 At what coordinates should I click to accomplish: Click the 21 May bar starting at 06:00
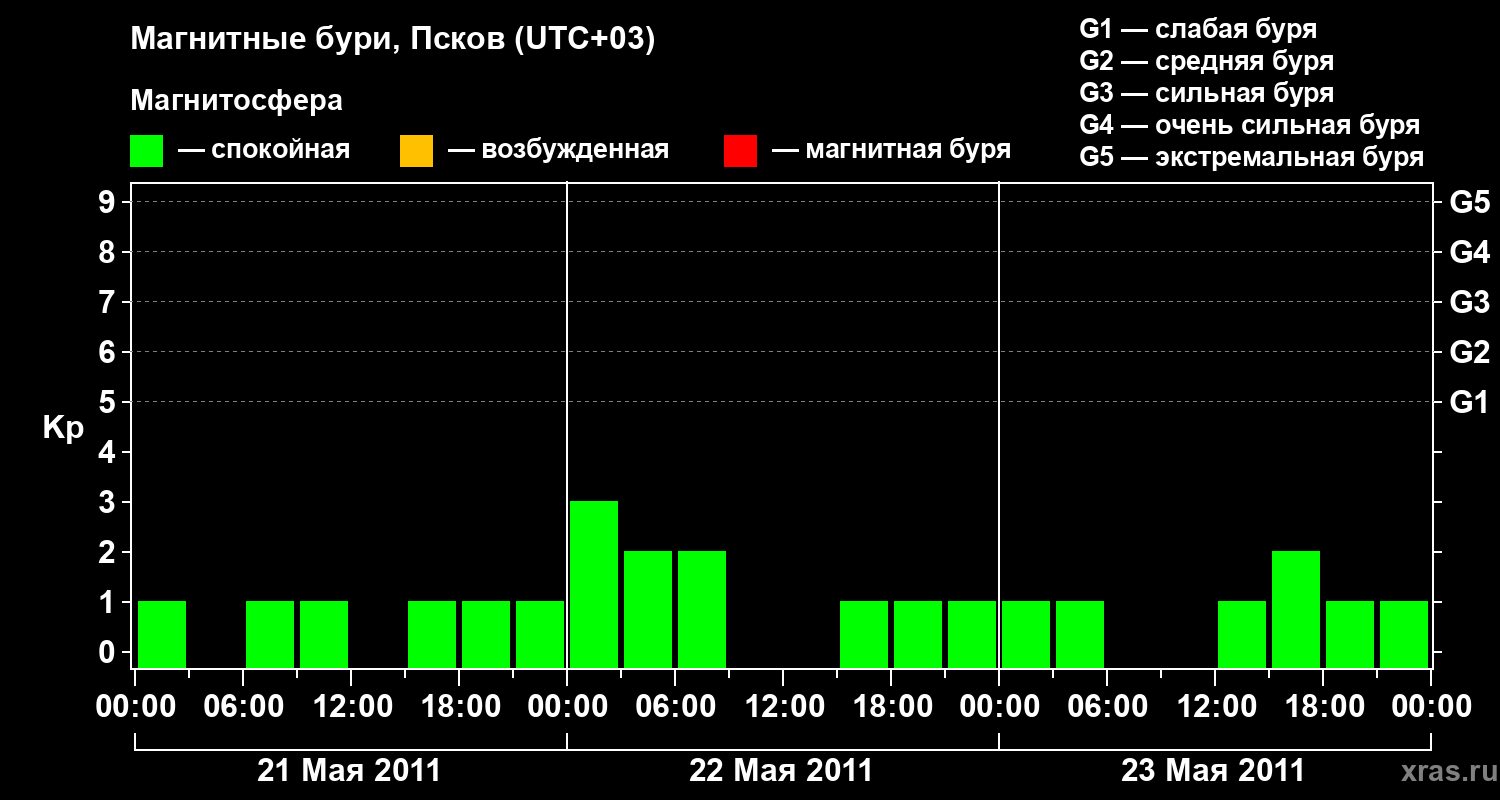(270, 634)
